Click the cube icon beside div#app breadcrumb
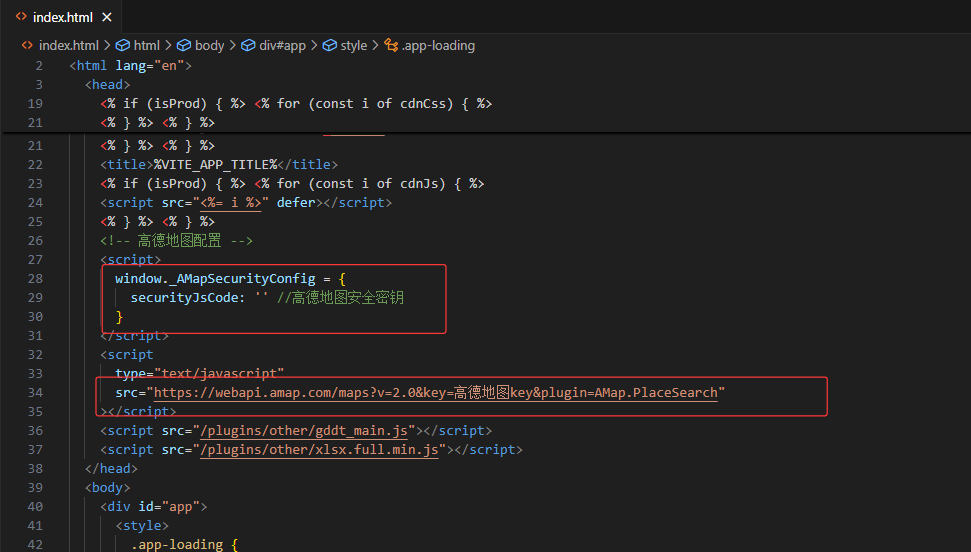 click(248, 45)
